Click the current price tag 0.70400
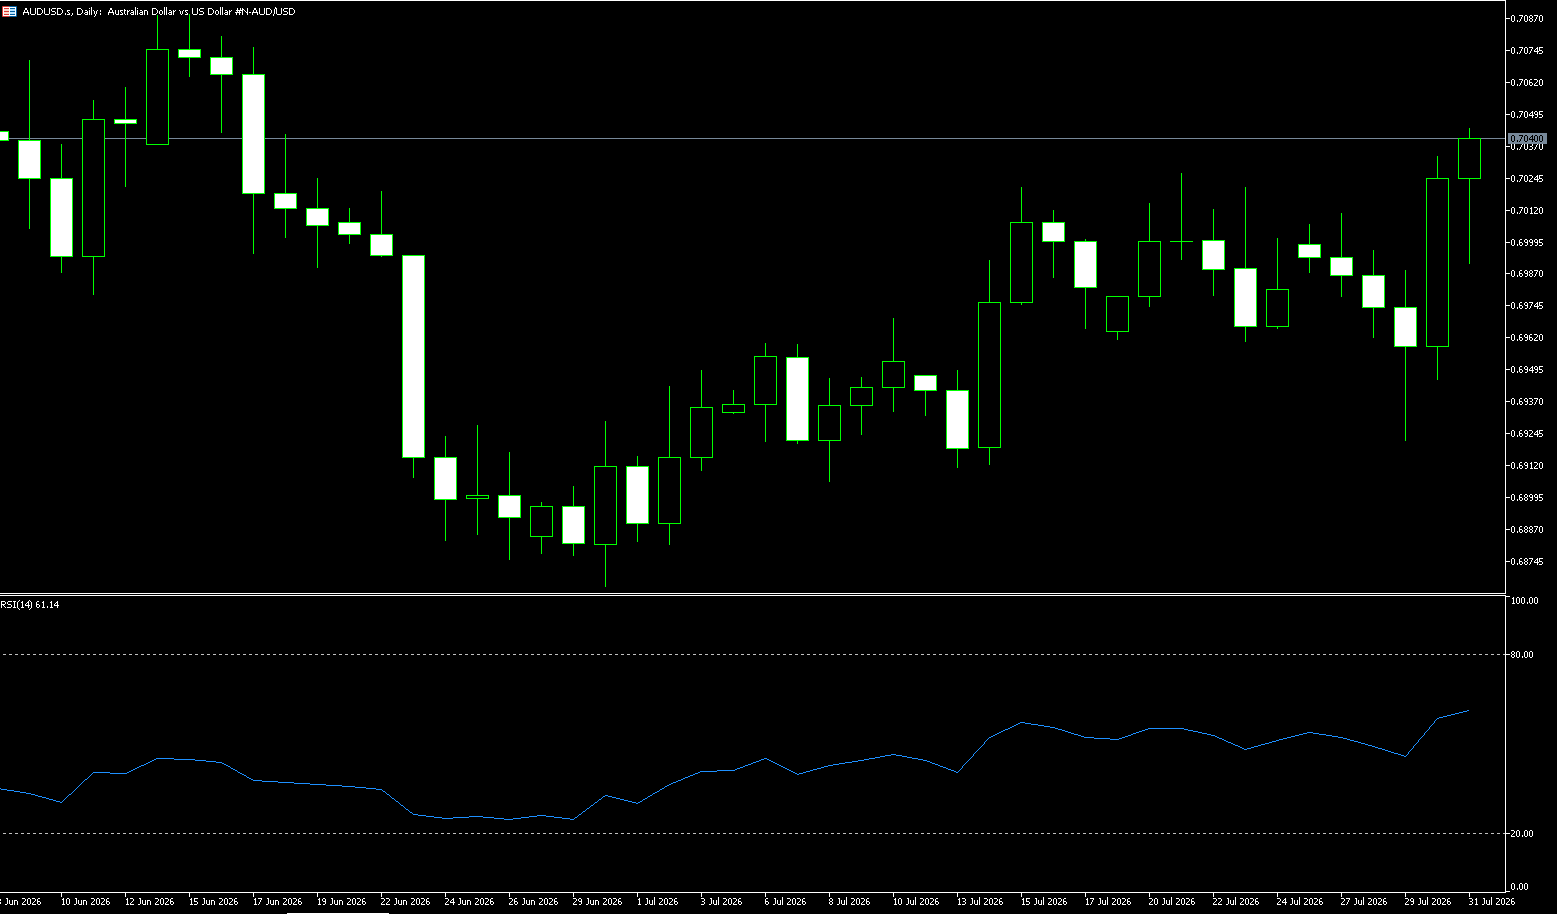 (1527, 138)
